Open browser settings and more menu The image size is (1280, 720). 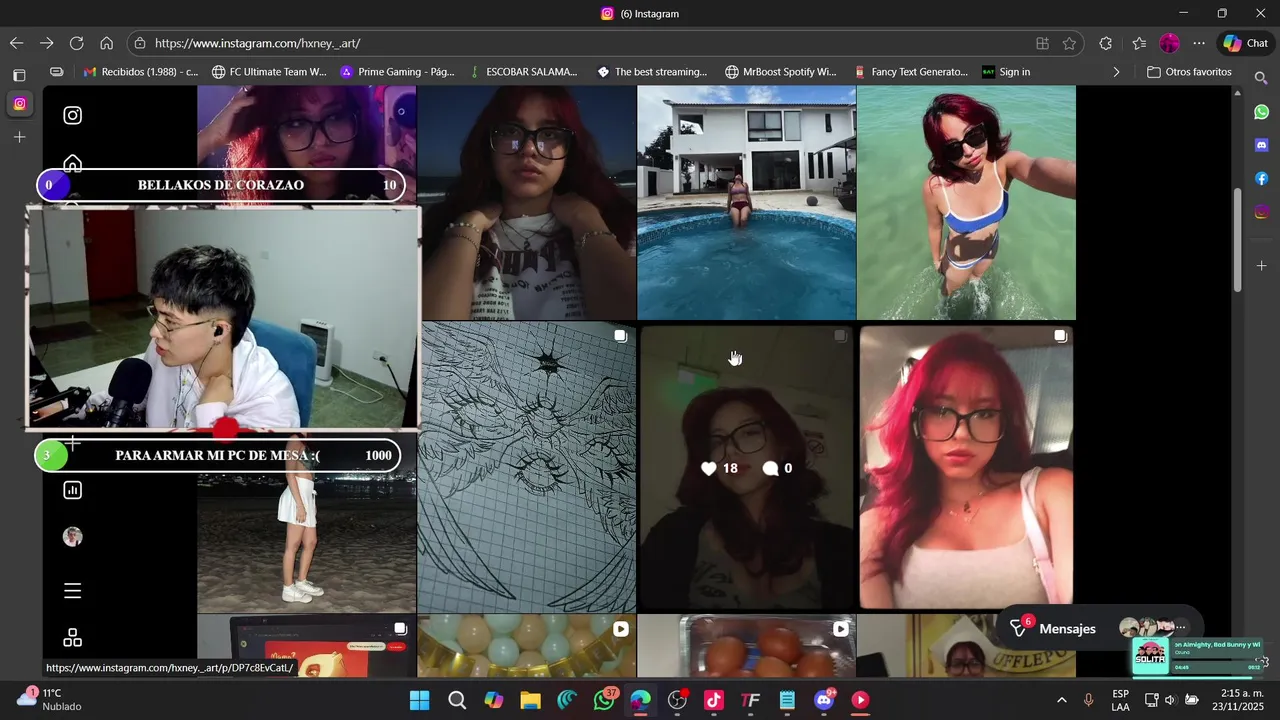click(1199, 43)
